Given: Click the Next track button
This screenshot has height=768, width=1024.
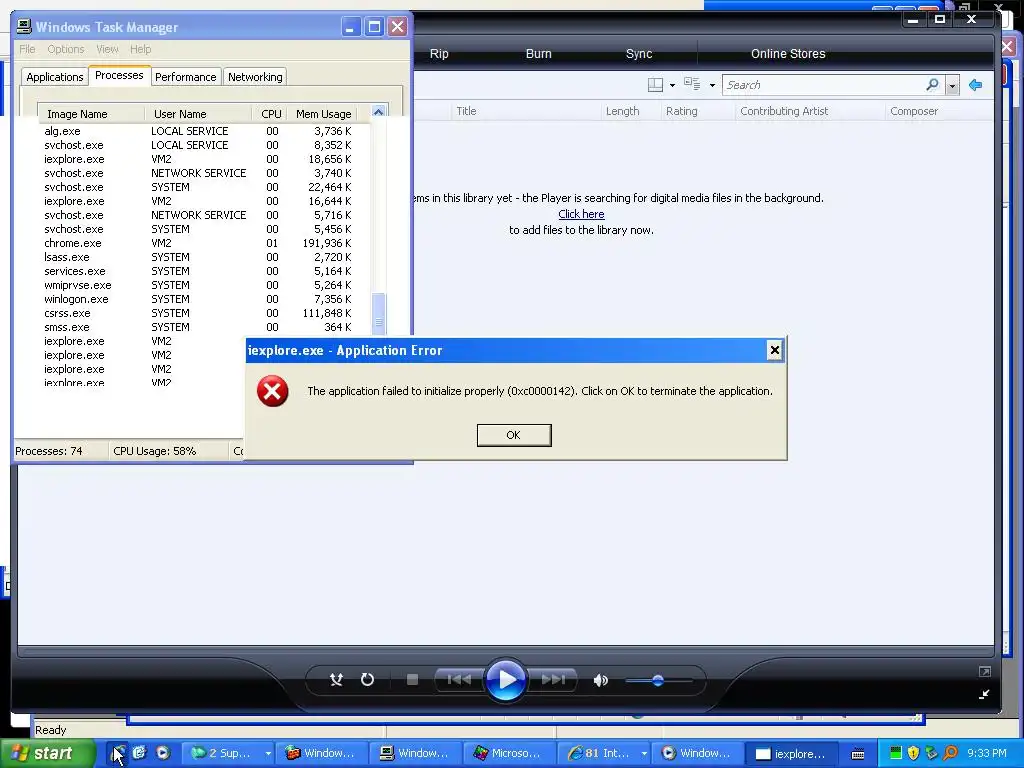Looking at the screenshot, I should [553, 680].
